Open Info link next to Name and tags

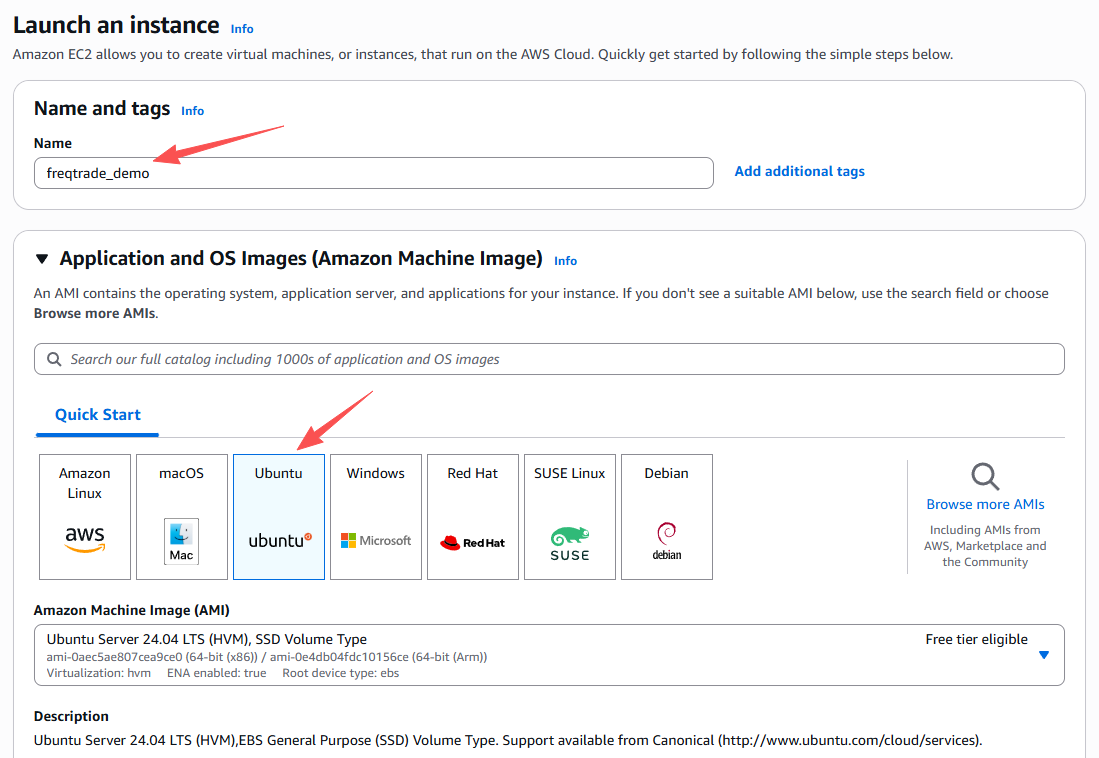coord(192,111)
